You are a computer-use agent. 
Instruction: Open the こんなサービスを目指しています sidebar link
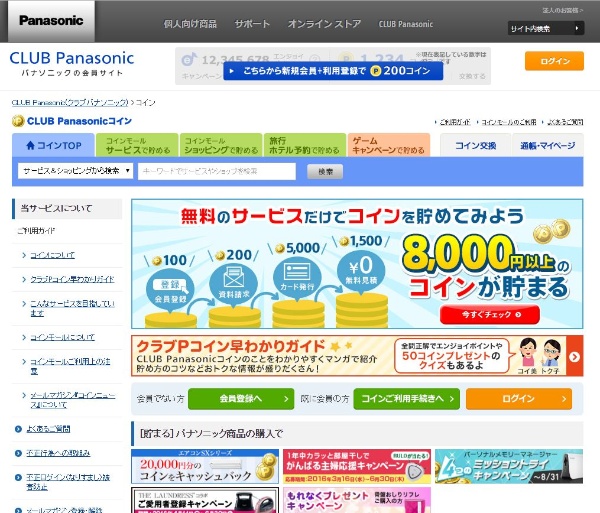click(72, 308)
